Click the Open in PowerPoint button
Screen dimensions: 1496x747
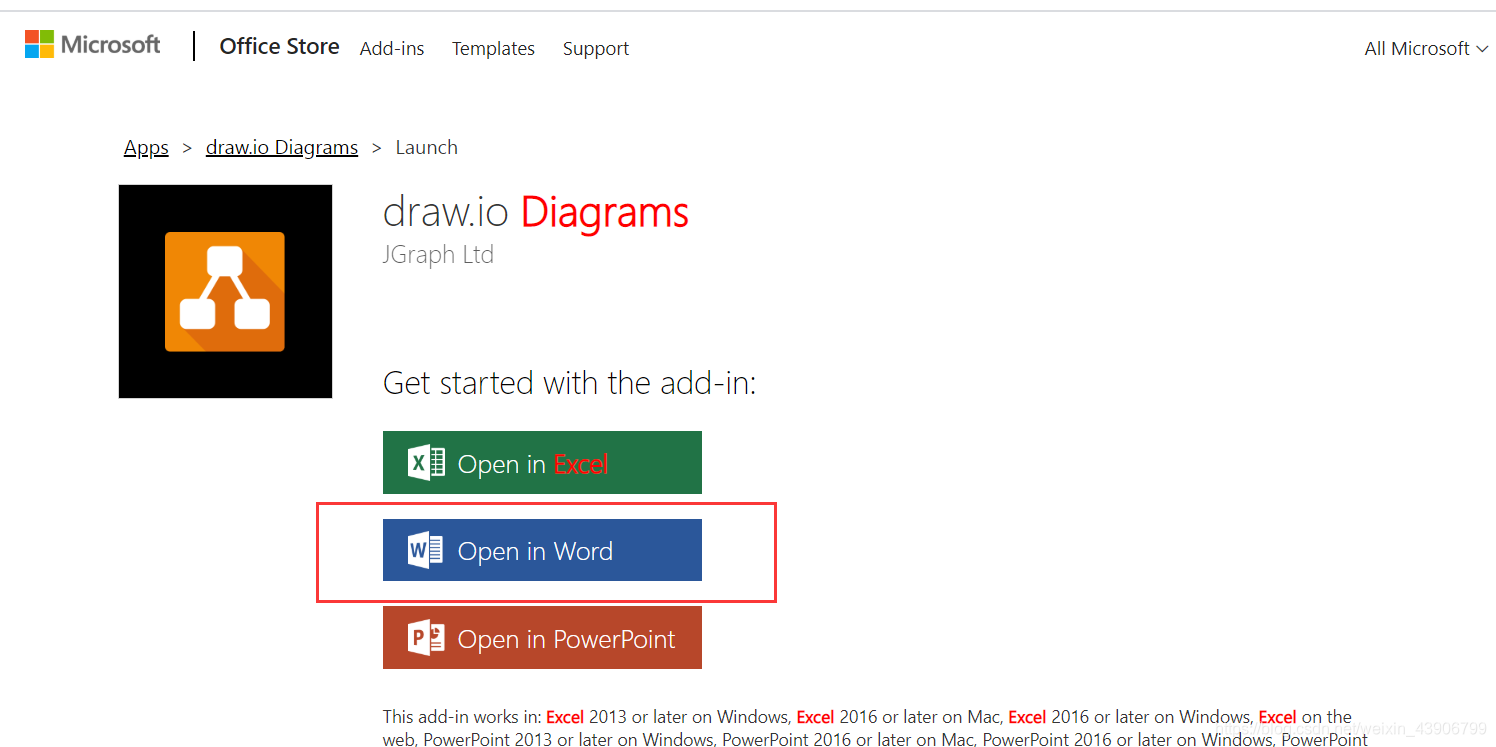[542, 638]
